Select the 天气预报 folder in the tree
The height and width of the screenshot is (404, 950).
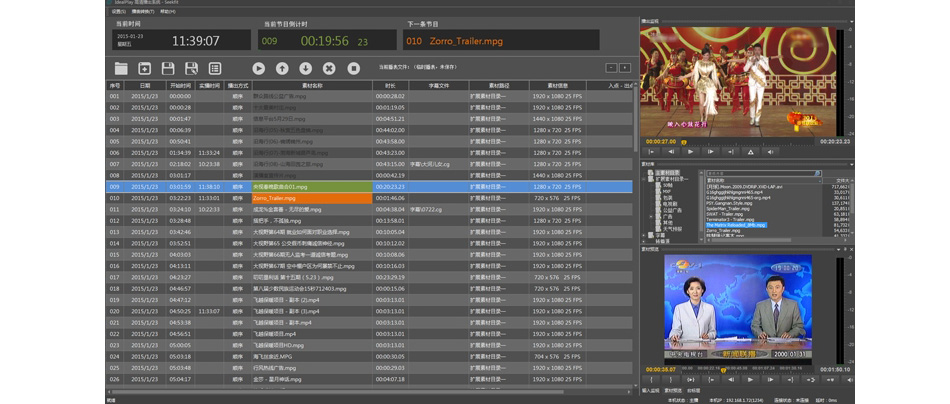tap(673, 229)
